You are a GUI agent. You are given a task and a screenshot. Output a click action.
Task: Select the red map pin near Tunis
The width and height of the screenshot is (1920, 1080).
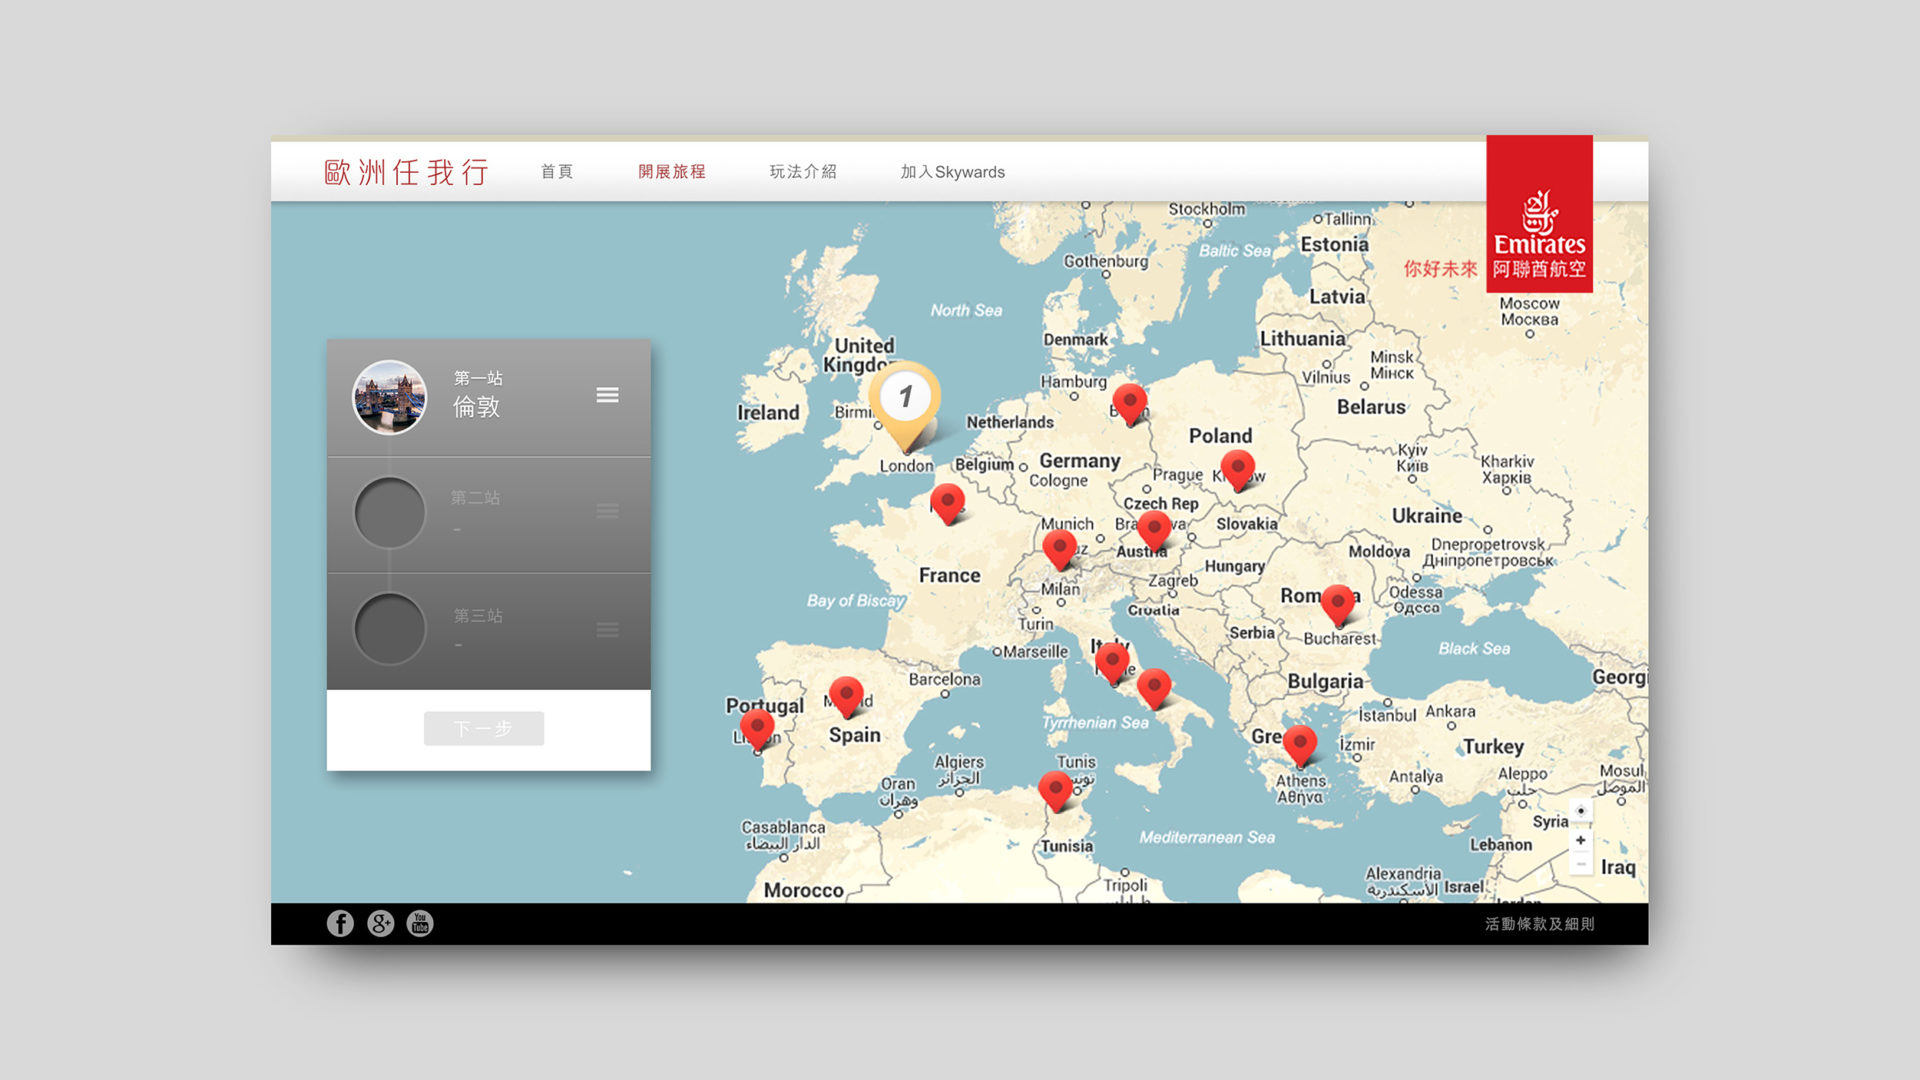point(1056,791)
